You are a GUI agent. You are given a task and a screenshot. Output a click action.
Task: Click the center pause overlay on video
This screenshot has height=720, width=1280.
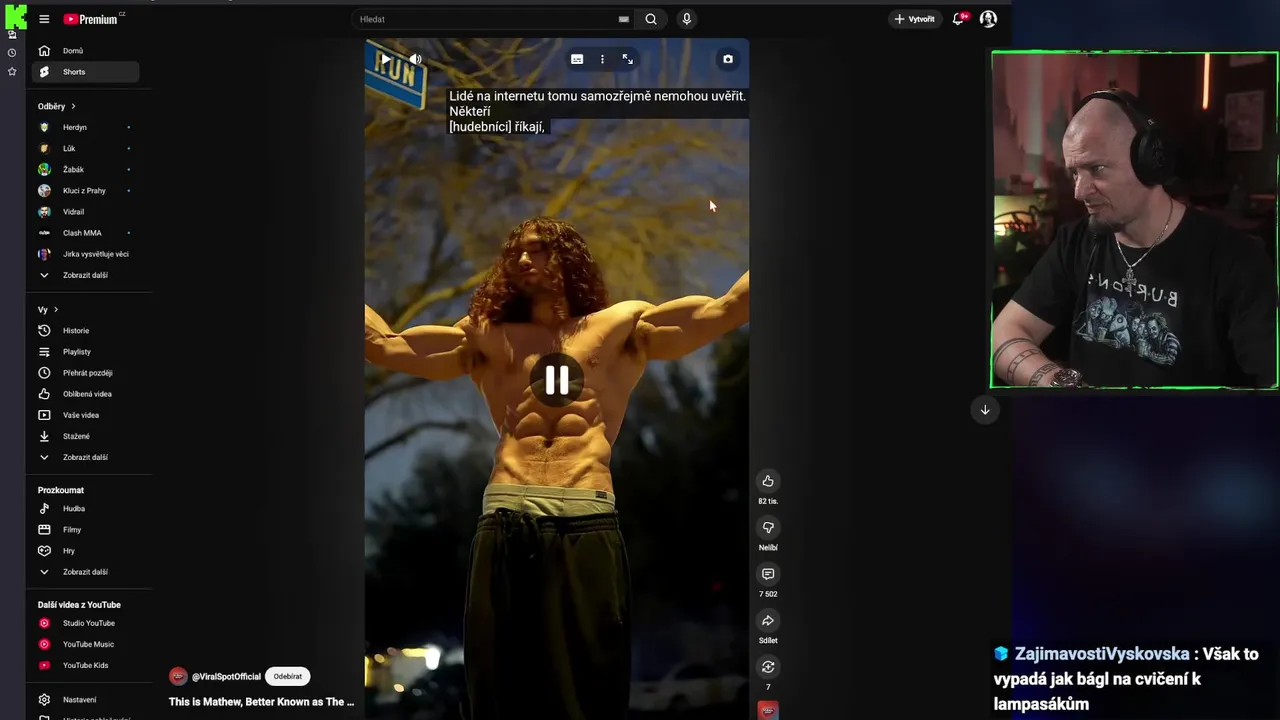(557, 380)
